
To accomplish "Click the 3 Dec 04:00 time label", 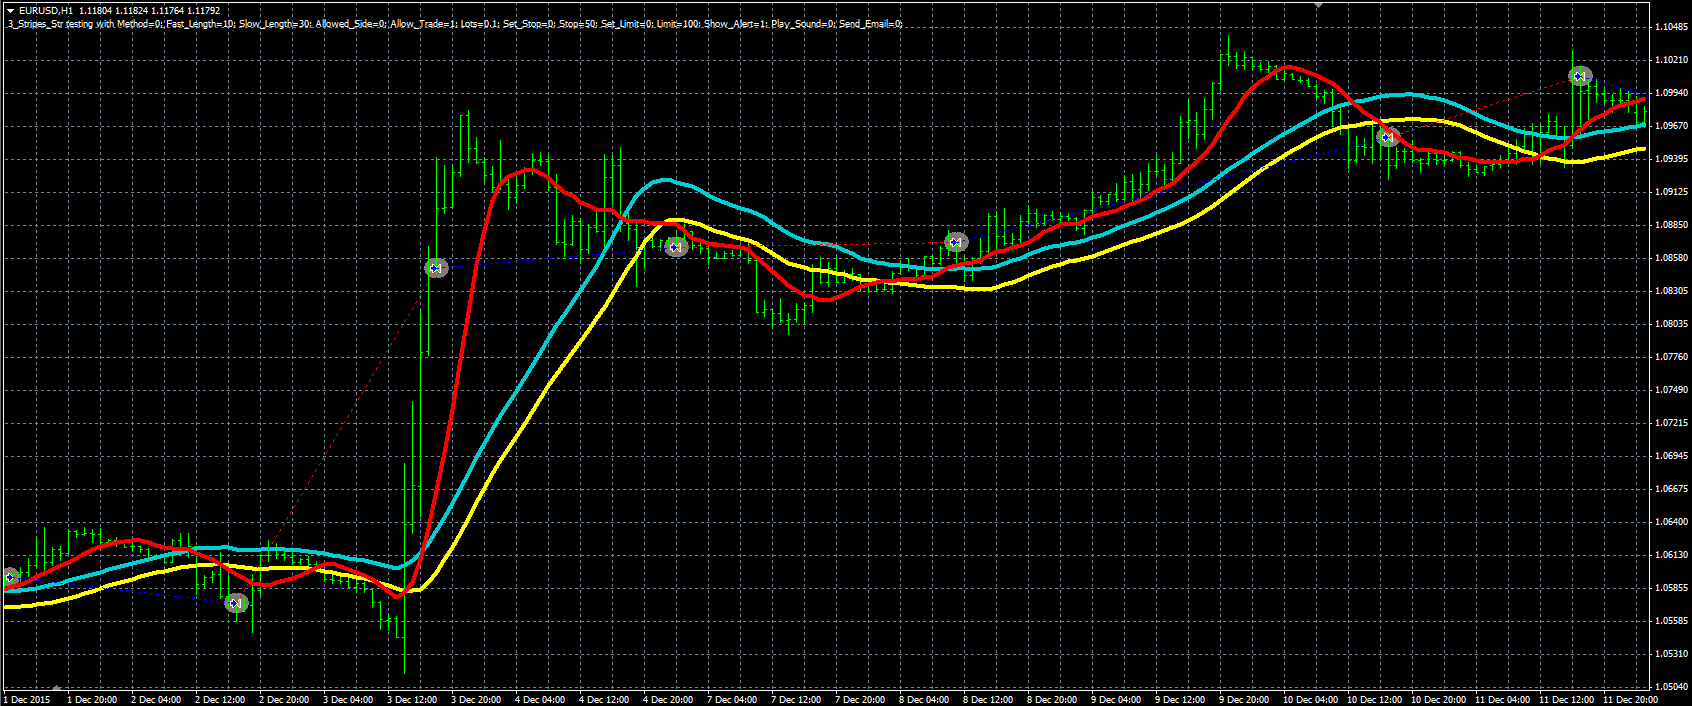I will click(348, 699).
